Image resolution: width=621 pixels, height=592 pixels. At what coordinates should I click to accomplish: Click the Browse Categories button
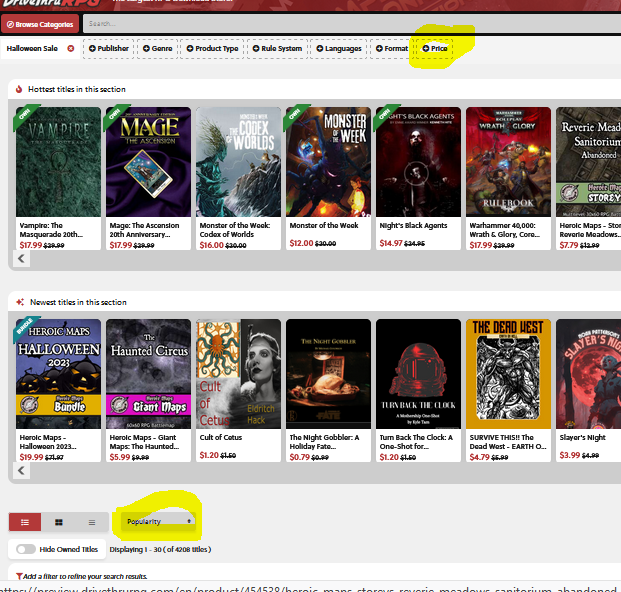(40, 24)
